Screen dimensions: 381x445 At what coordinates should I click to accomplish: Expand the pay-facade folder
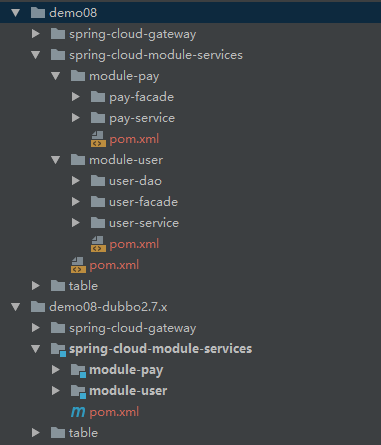tap(76, 97)
